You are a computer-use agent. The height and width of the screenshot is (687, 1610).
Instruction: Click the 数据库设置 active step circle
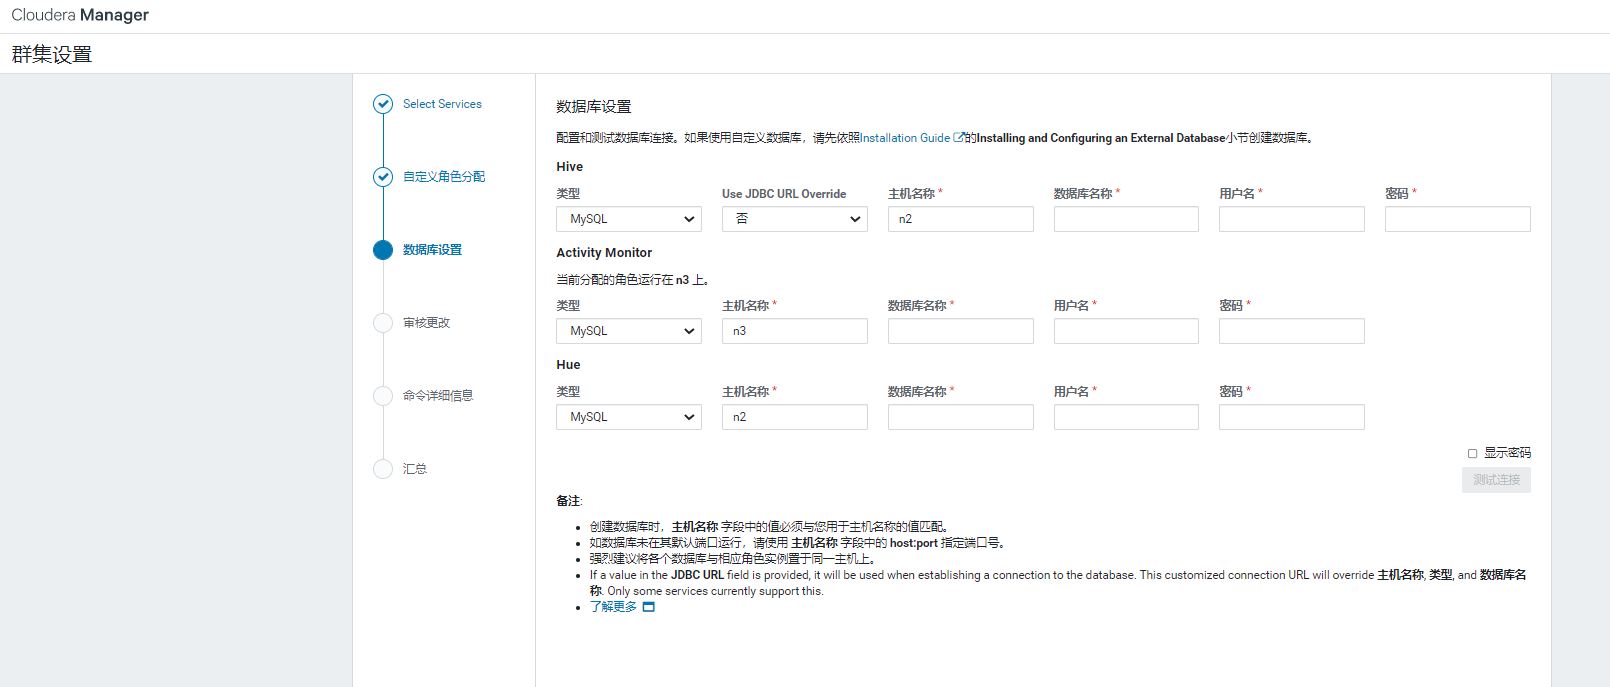383,250
